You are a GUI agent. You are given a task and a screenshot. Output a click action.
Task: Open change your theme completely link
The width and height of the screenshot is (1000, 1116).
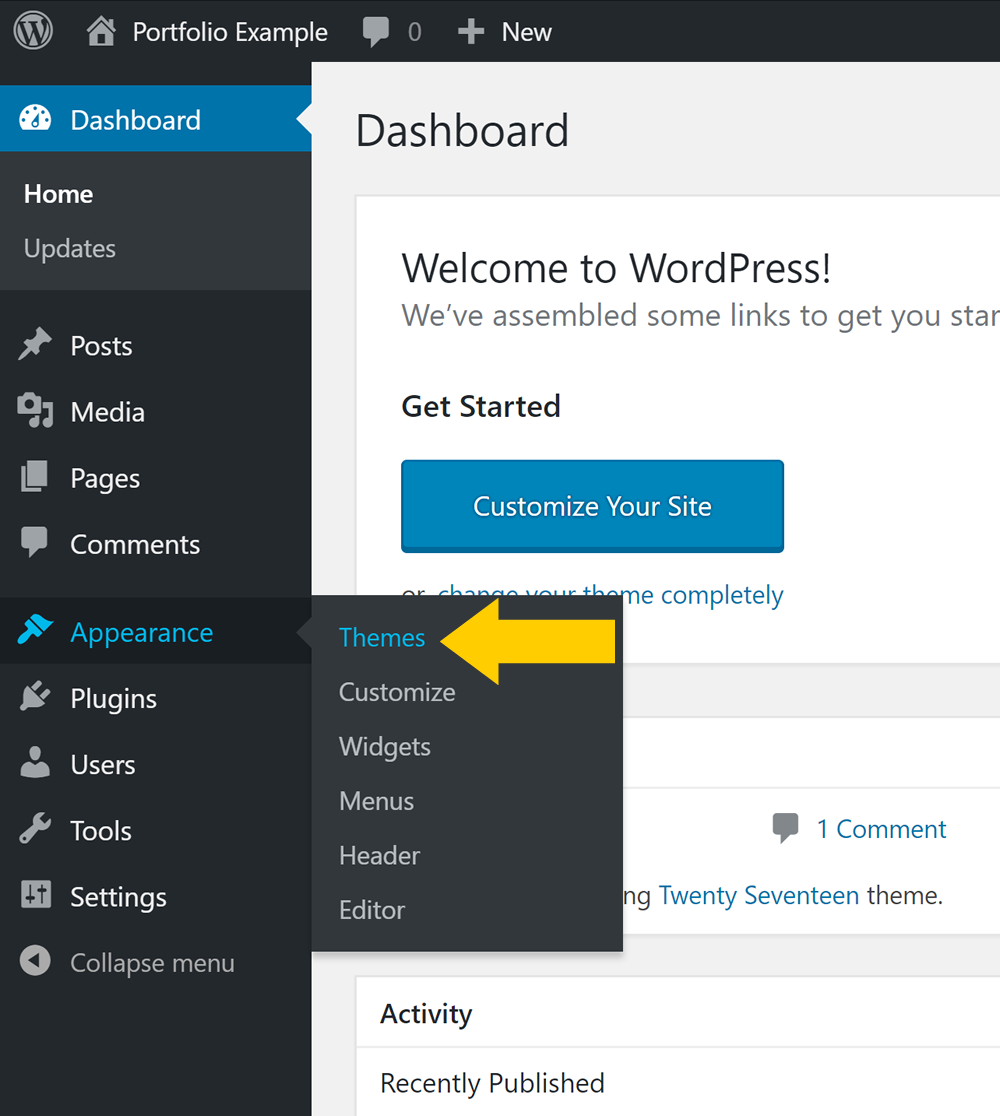click(610, 595)
